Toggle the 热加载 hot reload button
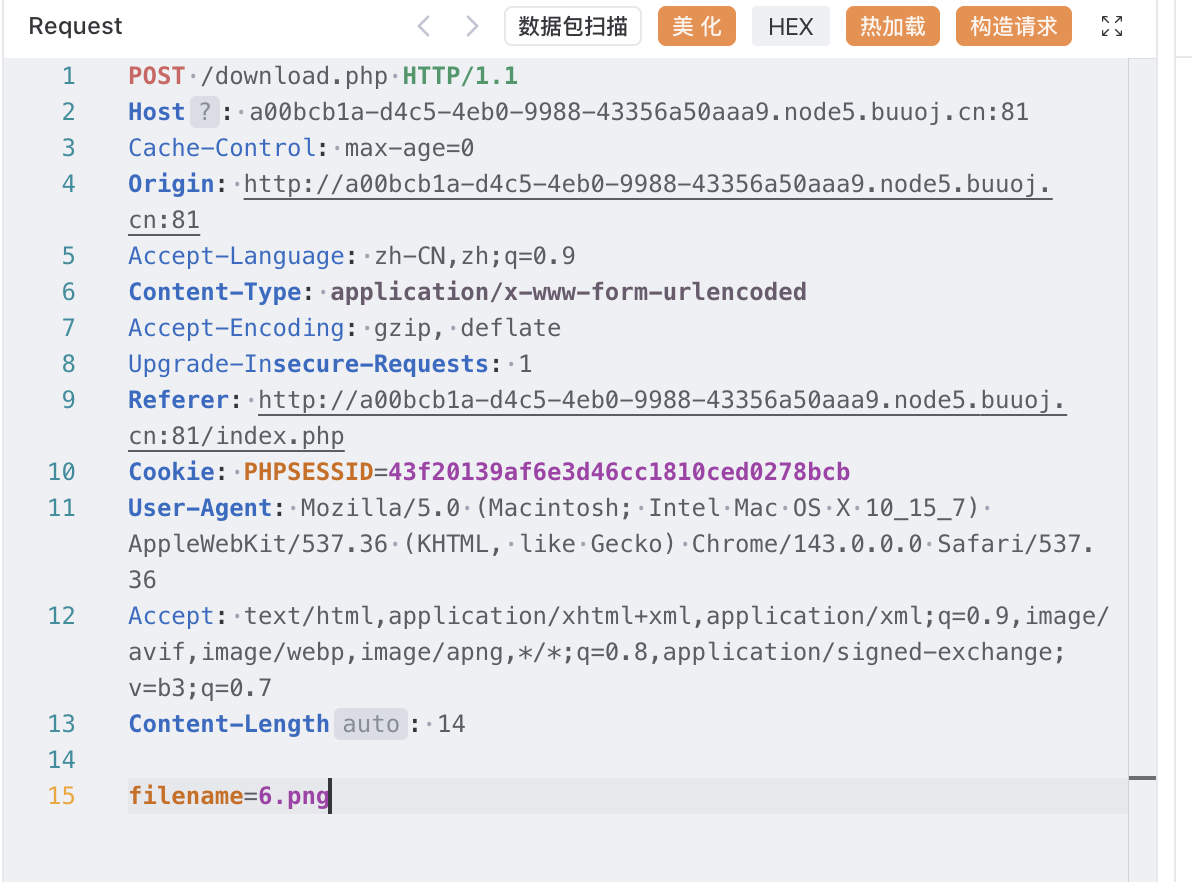 892,27
